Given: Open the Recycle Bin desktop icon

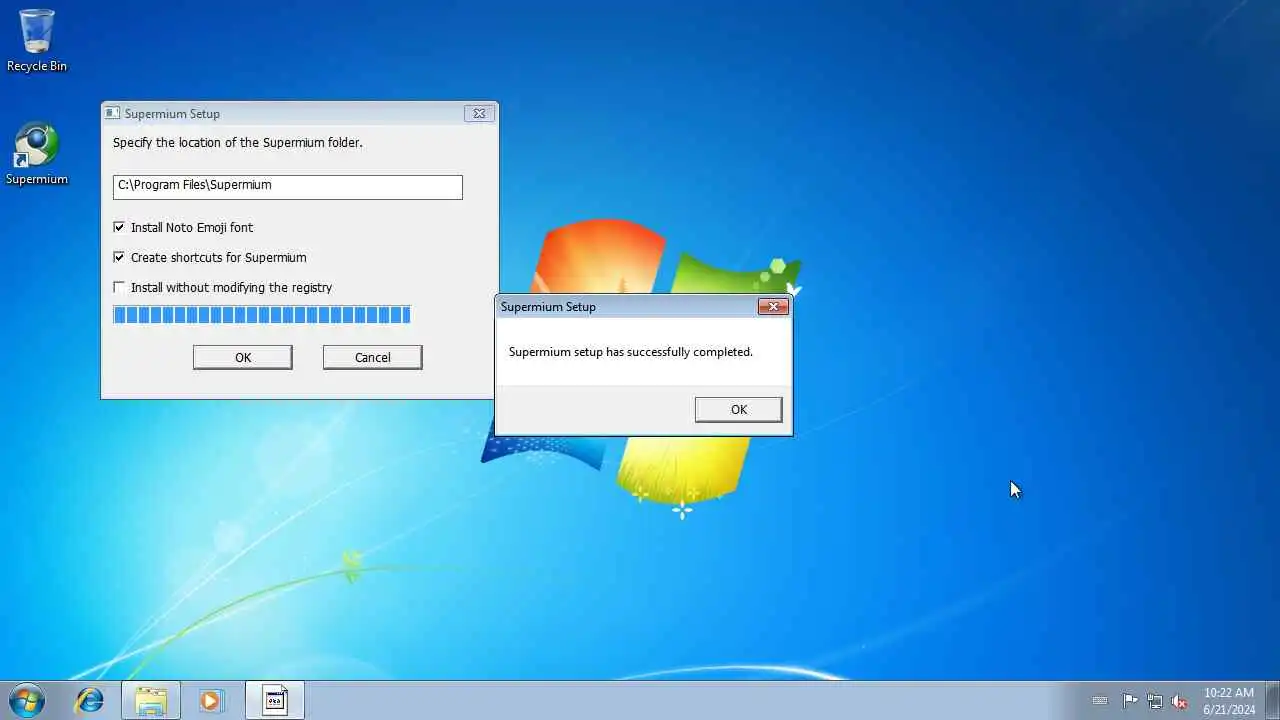Looking at the screenshot, I should pos(37,41).
